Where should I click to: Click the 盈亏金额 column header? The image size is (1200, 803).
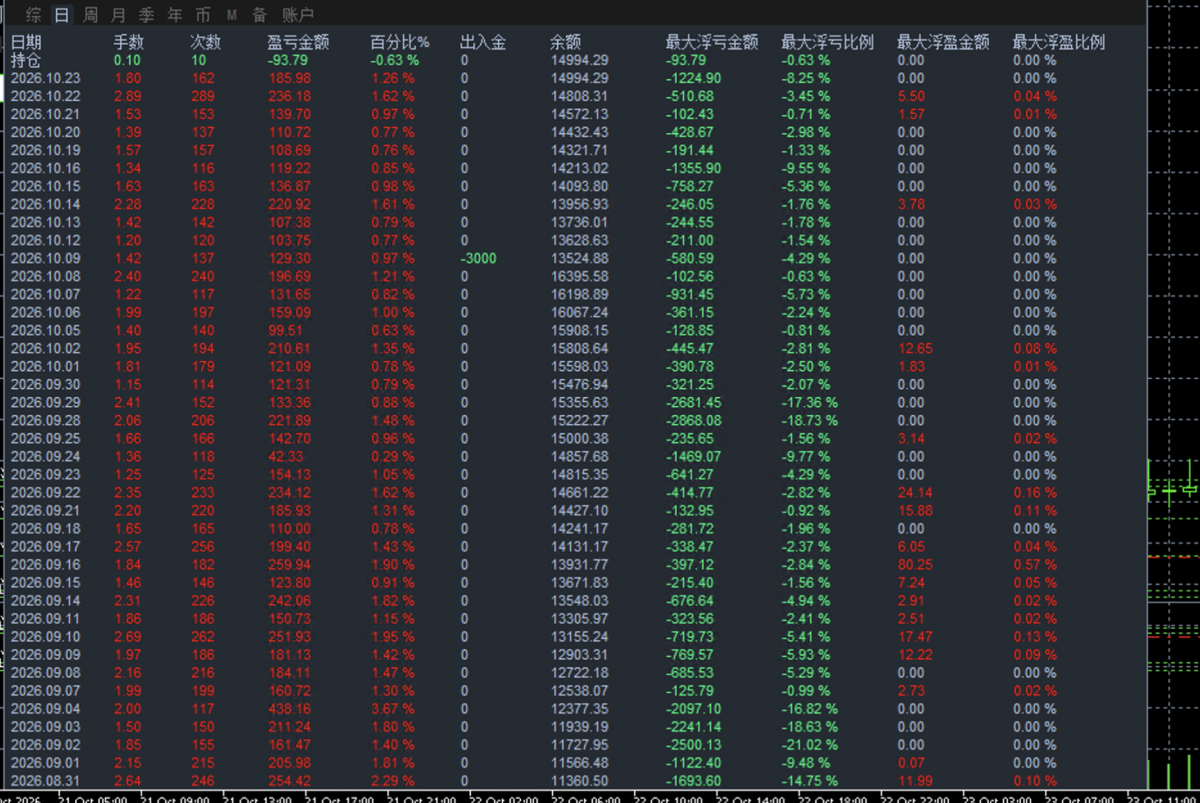click(299, 42)
